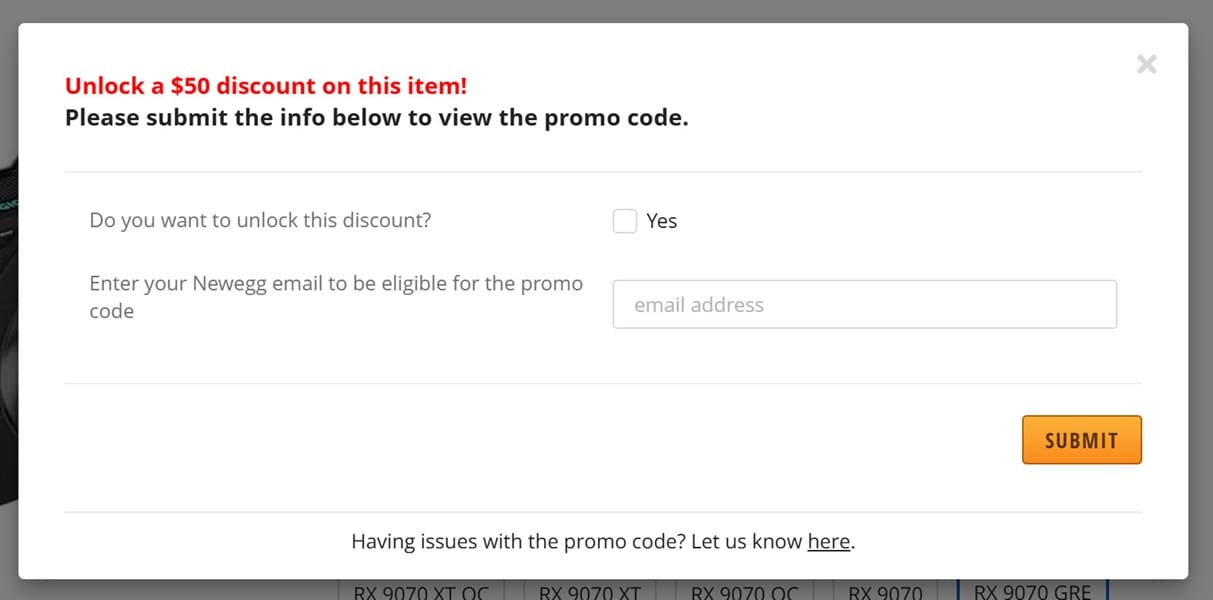Click the 'Enter your Newegg email' label
This screenshot has width=1213, height=600.
coord(336,297)
